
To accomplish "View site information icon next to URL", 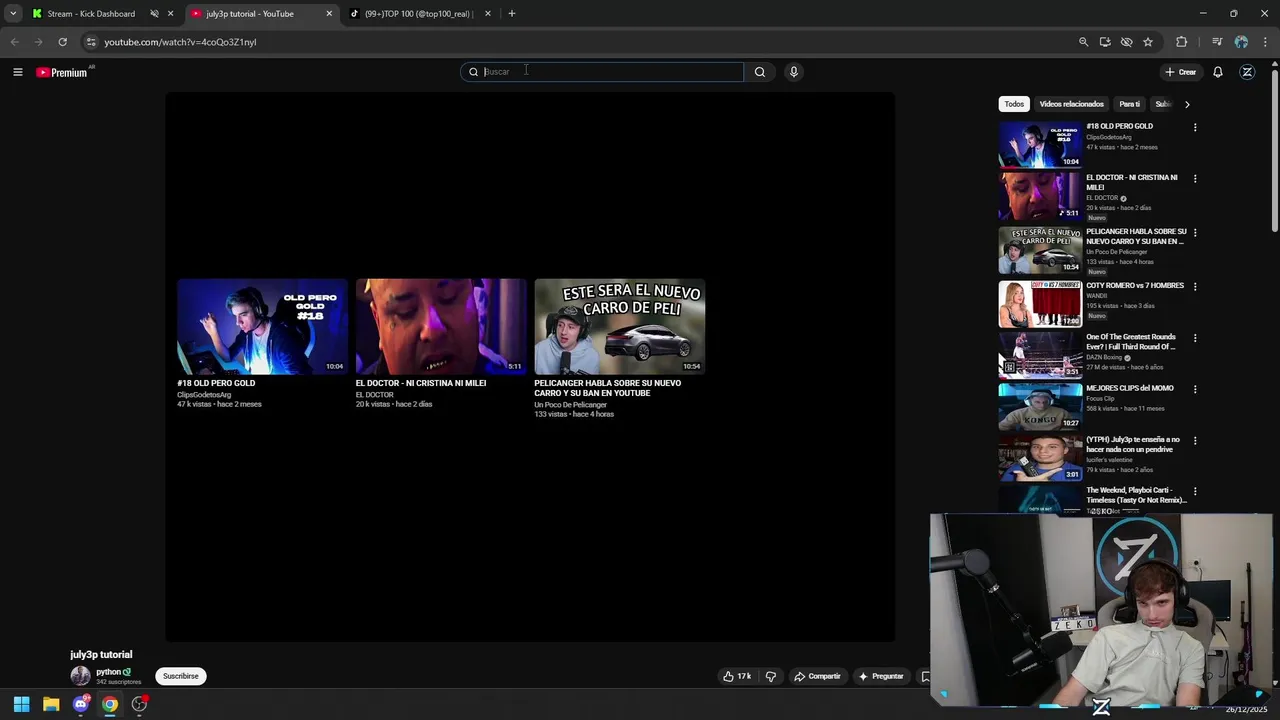I will point(91,42).
